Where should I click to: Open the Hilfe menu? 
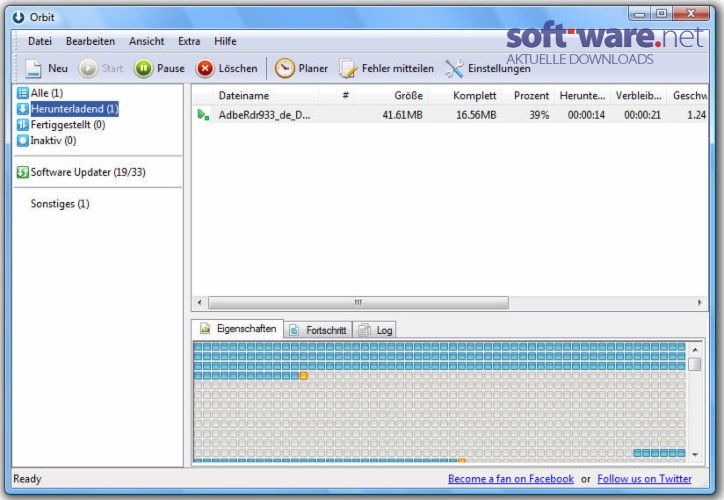point(225,41)
